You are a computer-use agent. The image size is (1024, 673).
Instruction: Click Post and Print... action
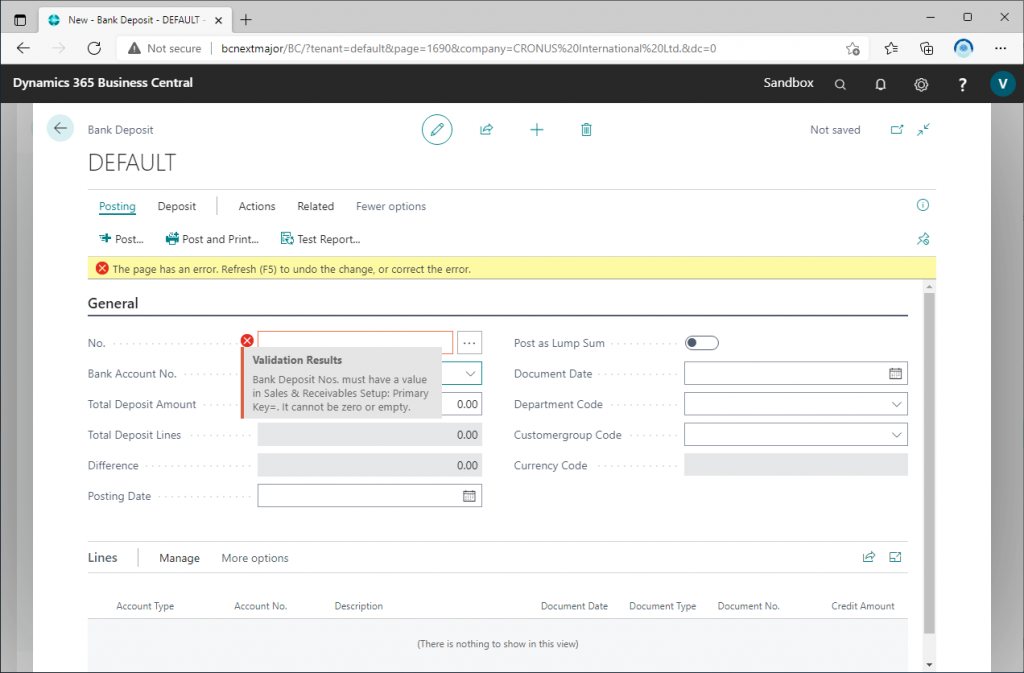(212, 239)
